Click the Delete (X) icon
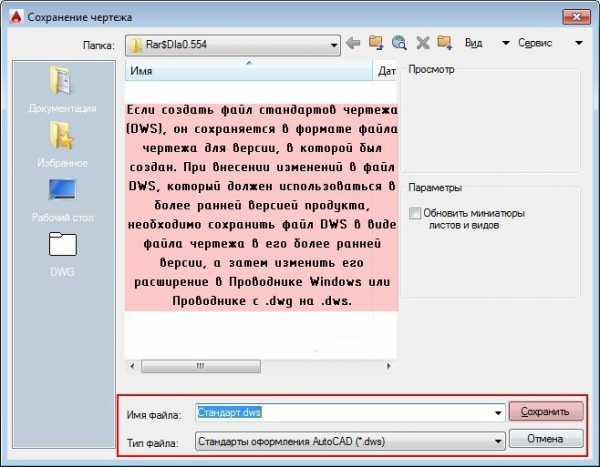Image resolution: width=600 pixels, height=467 pixels. [422, 43]
